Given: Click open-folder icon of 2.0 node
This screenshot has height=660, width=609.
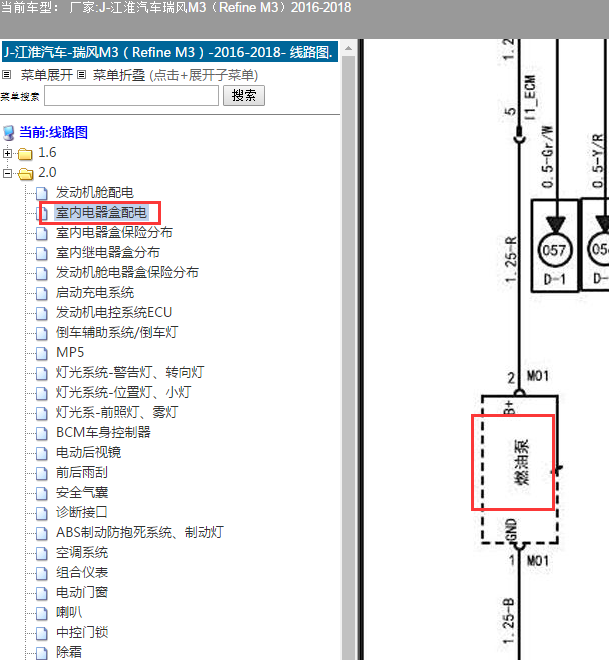Looking at the screenshot, I should [x=26, y=173].
